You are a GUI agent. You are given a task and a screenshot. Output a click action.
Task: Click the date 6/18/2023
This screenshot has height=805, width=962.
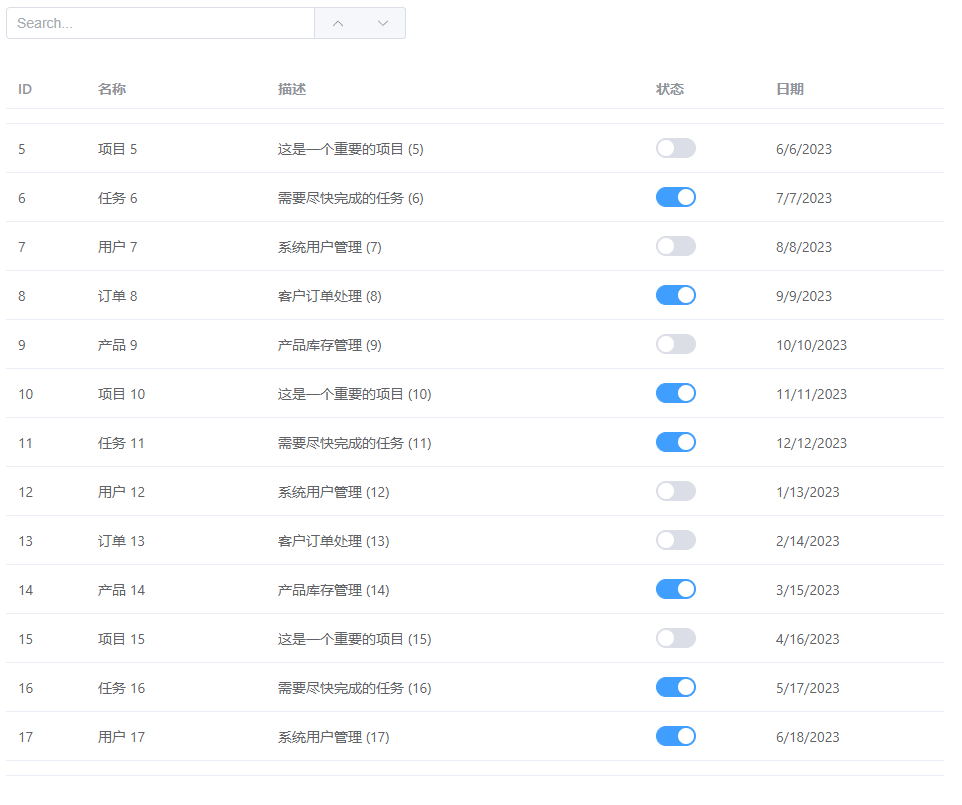[x=807, y=737]
